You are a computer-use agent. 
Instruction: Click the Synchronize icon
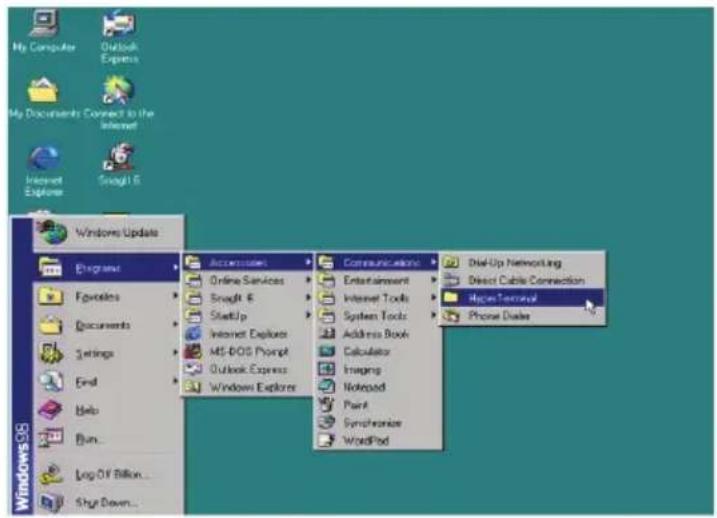click(x=327, y=422)
